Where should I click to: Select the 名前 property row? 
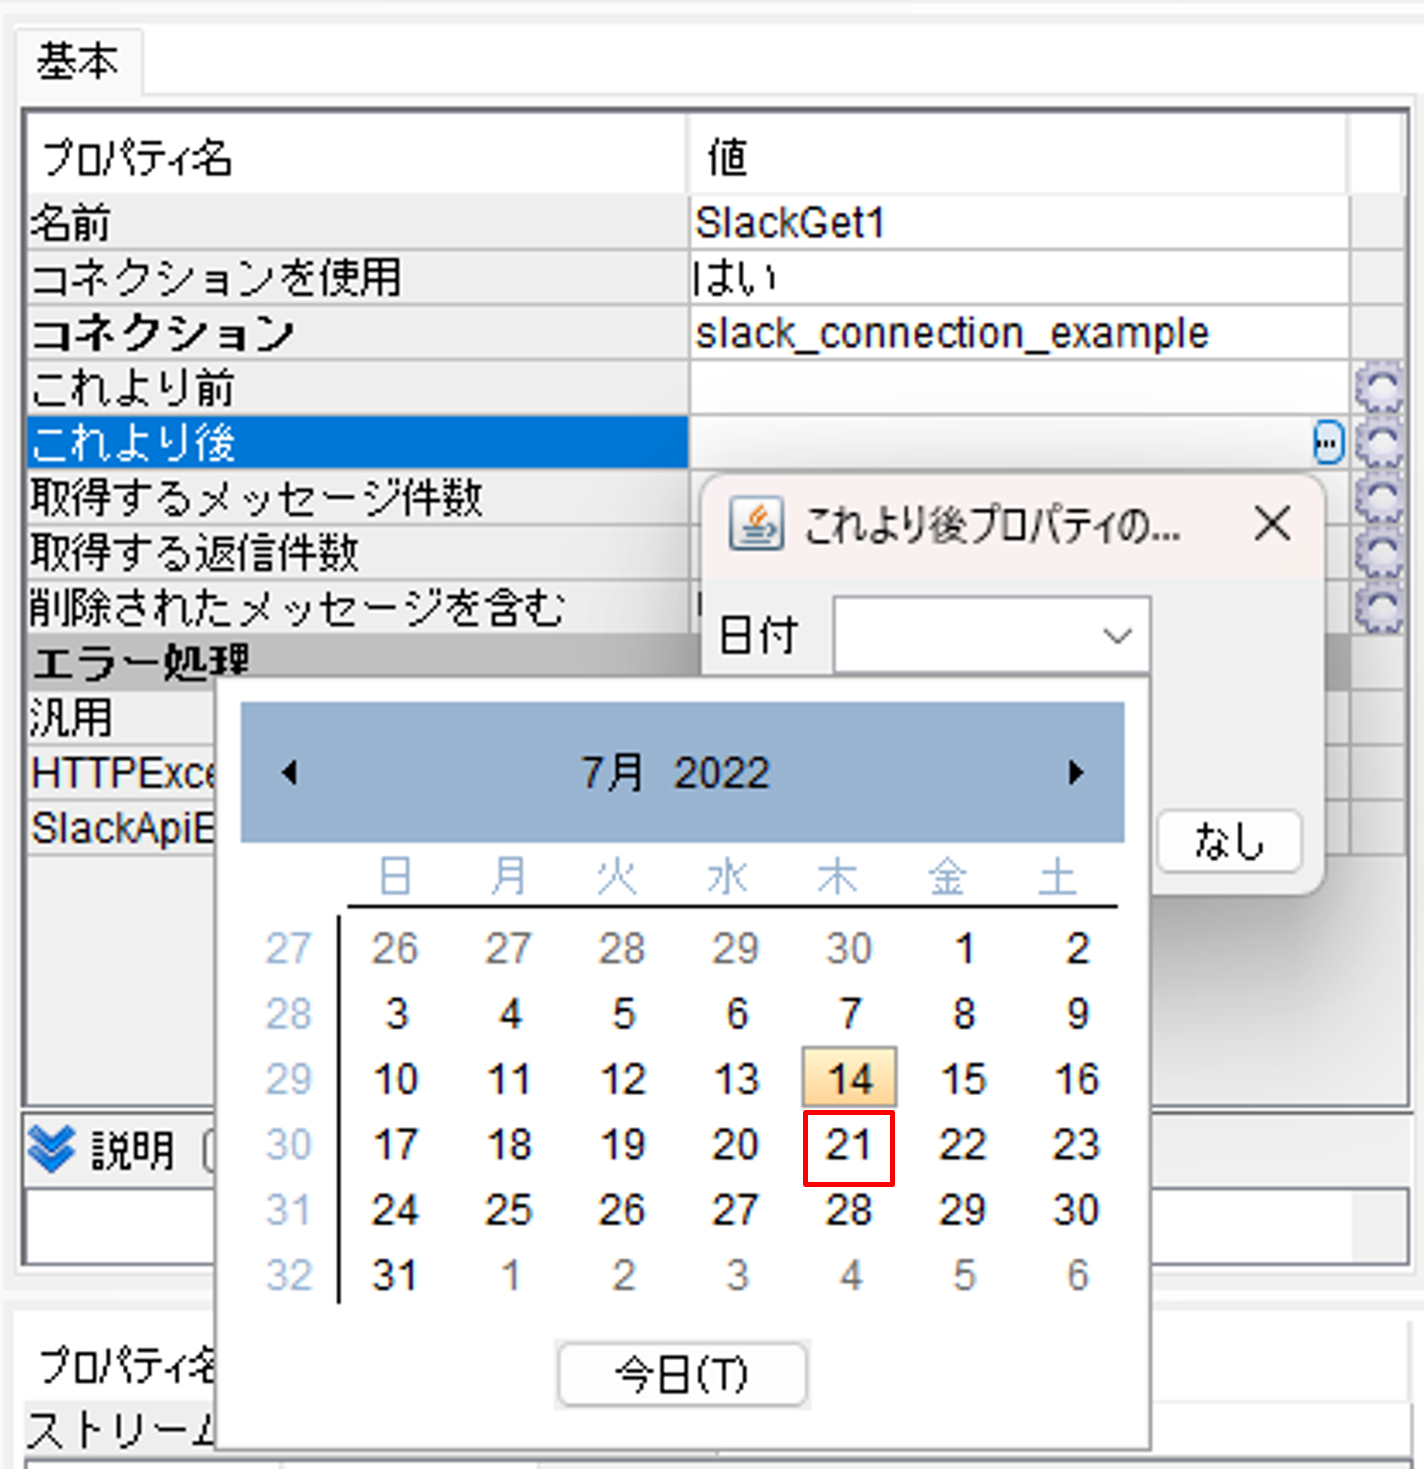[x=357, y=222]
